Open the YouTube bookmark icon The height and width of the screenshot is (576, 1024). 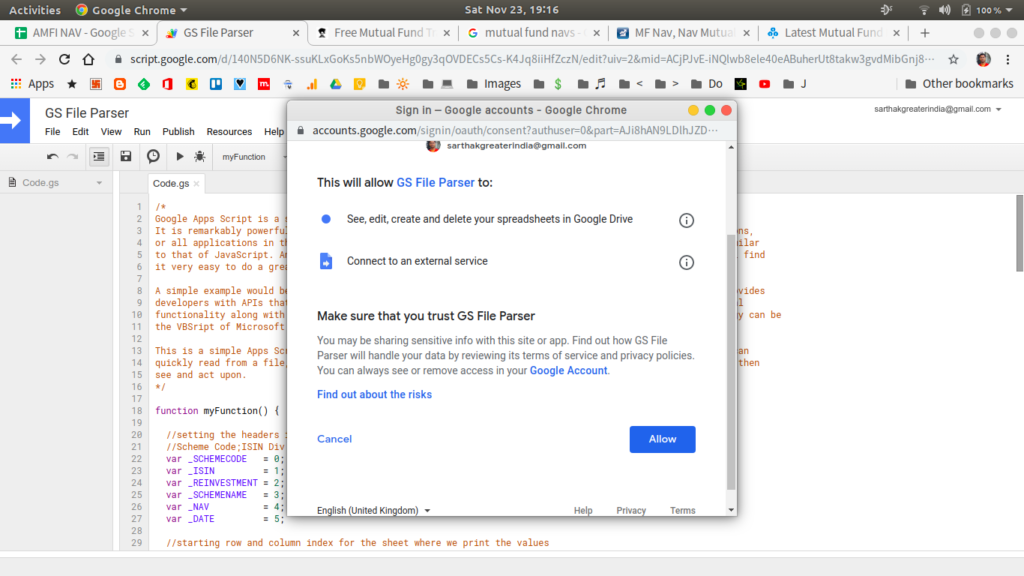765,84
